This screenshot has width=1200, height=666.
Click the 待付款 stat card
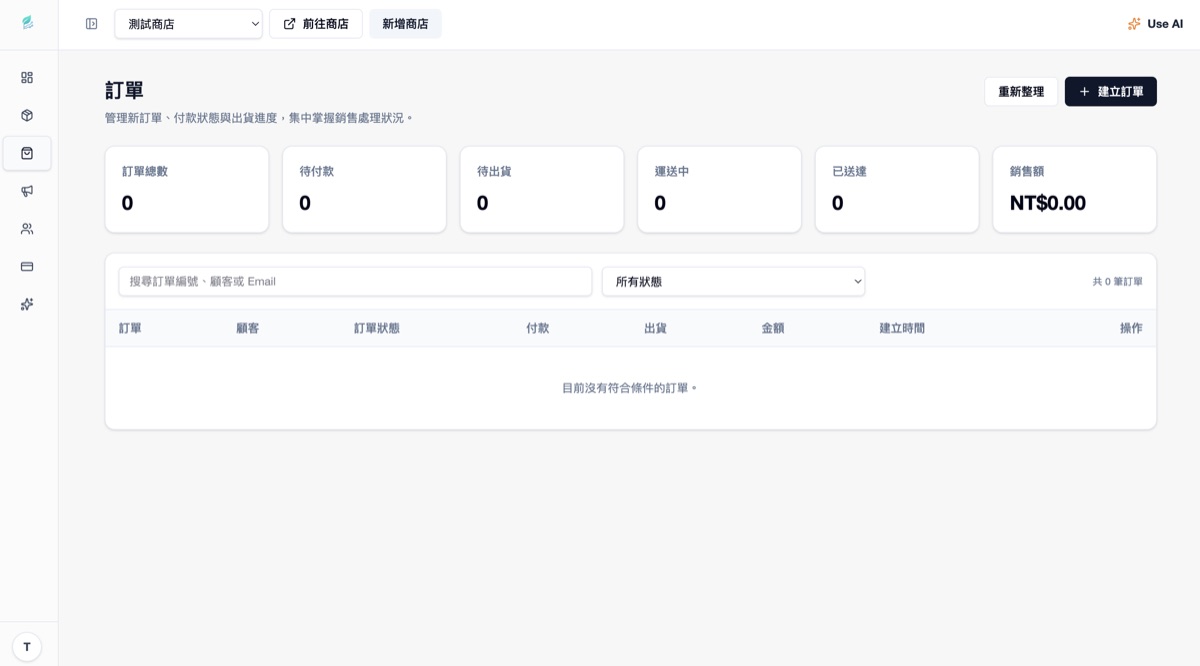[364, 190]
